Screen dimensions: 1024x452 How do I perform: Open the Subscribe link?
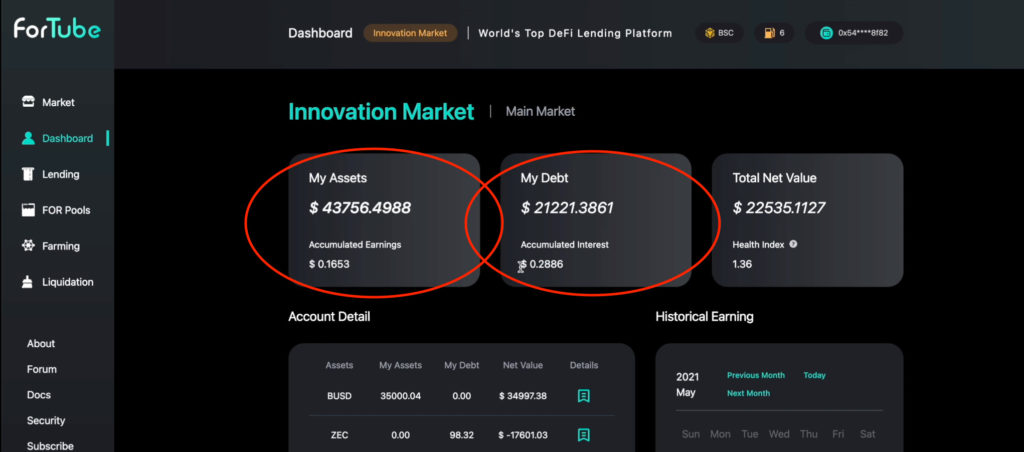(x=50, y=446)
